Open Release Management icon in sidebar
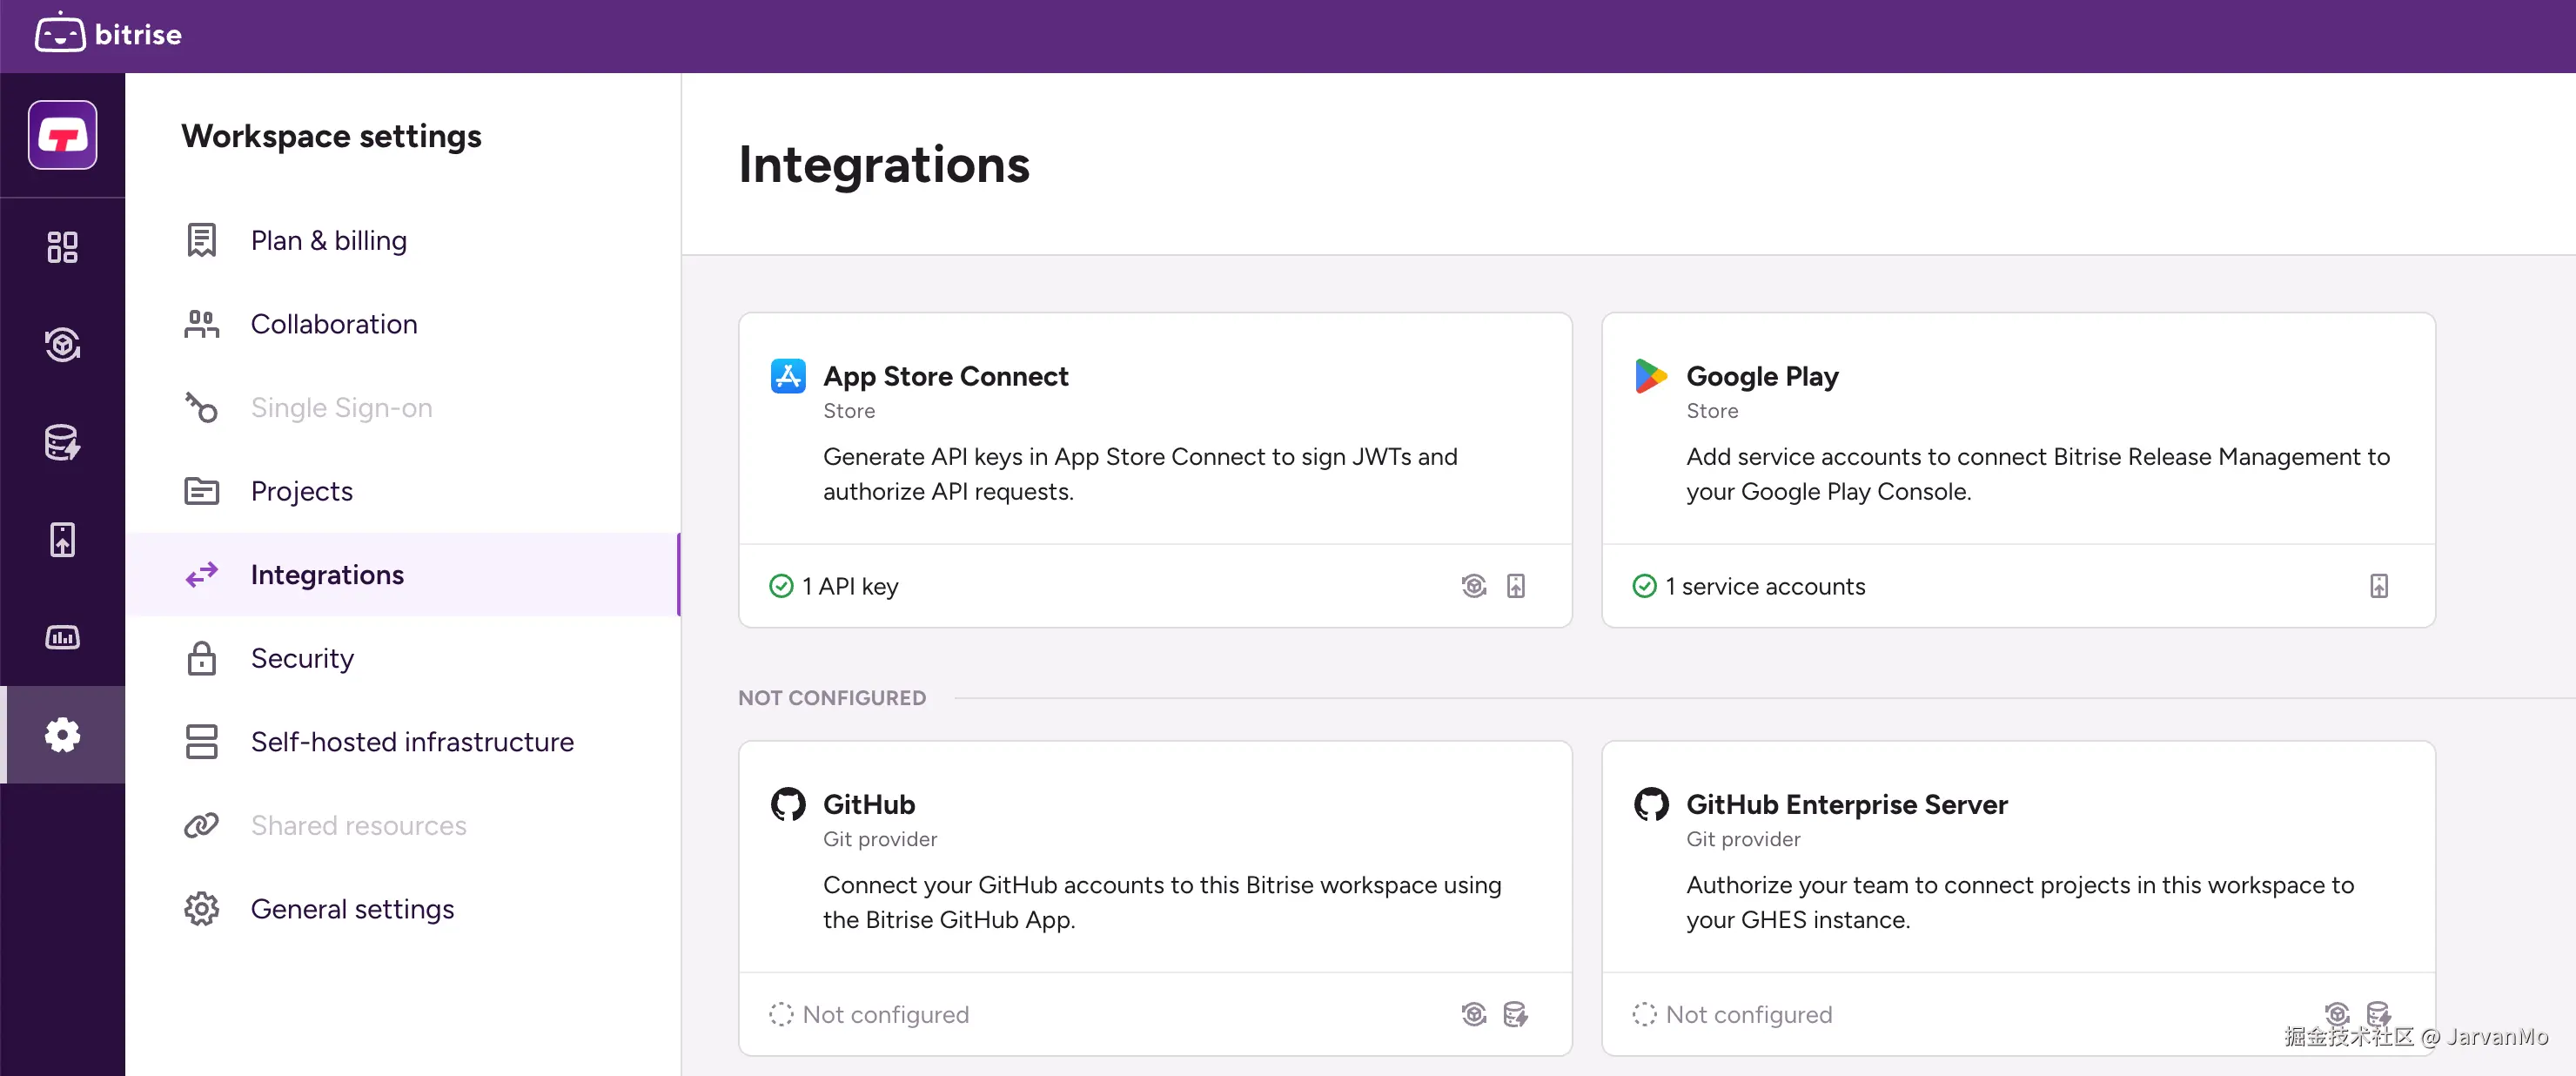Image resolution: width=2576 pixels, height=1076 pixels. [62, 540]
